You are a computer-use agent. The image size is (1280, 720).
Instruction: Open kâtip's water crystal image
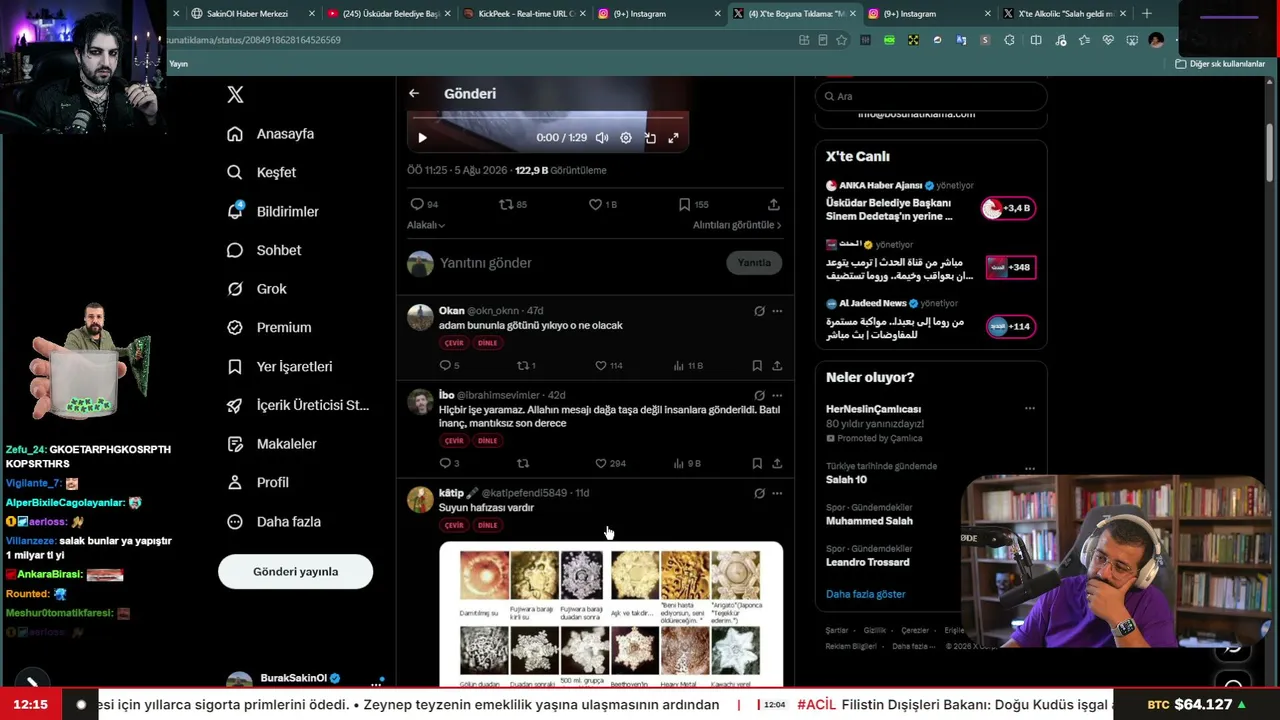[x=611, y=614]
